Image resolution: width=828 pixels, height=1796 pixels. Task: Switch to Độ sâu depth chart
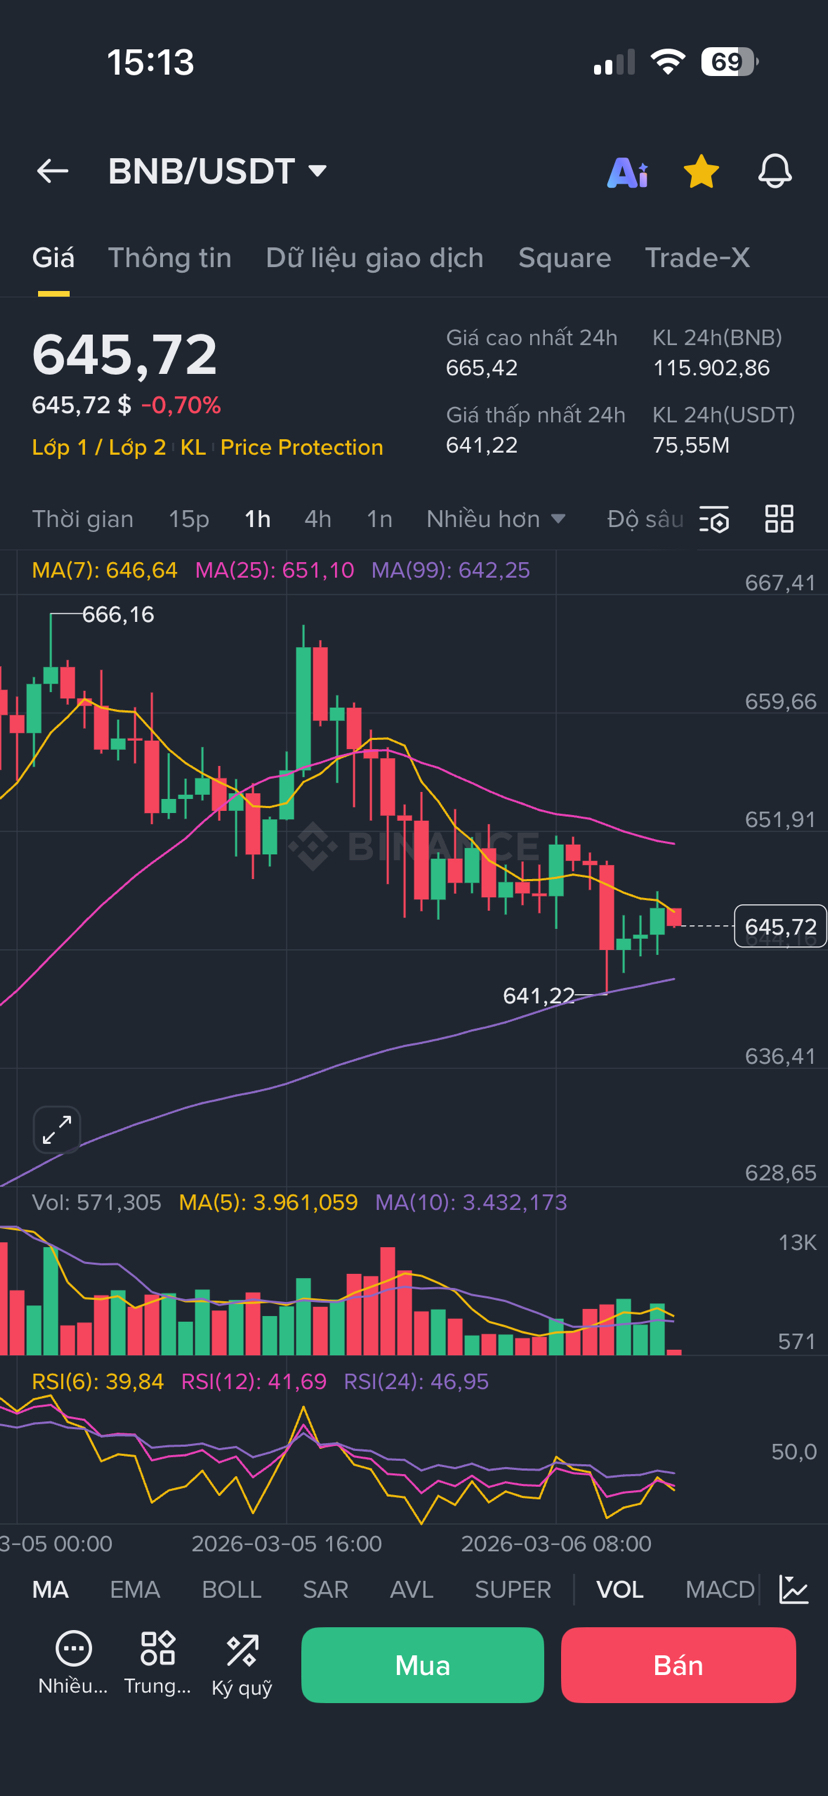tap(646, 519)
